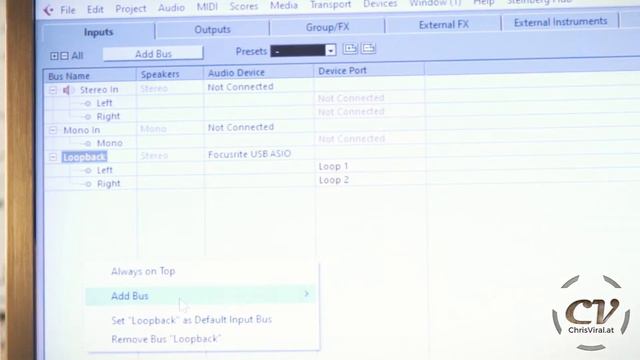
Task: Select the Stereo In bus name
Action: coord(99,90)
